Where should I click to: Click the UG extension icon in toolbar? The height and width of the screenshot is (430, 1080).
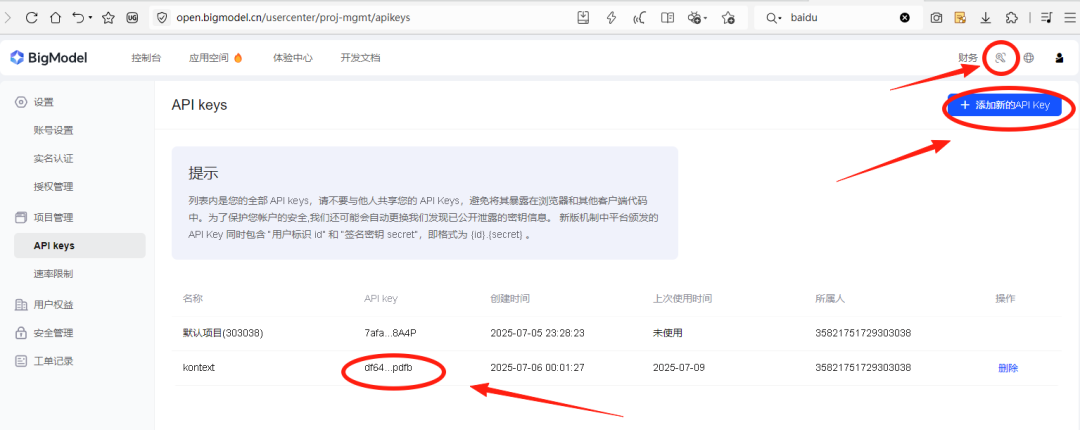point(132,18)
